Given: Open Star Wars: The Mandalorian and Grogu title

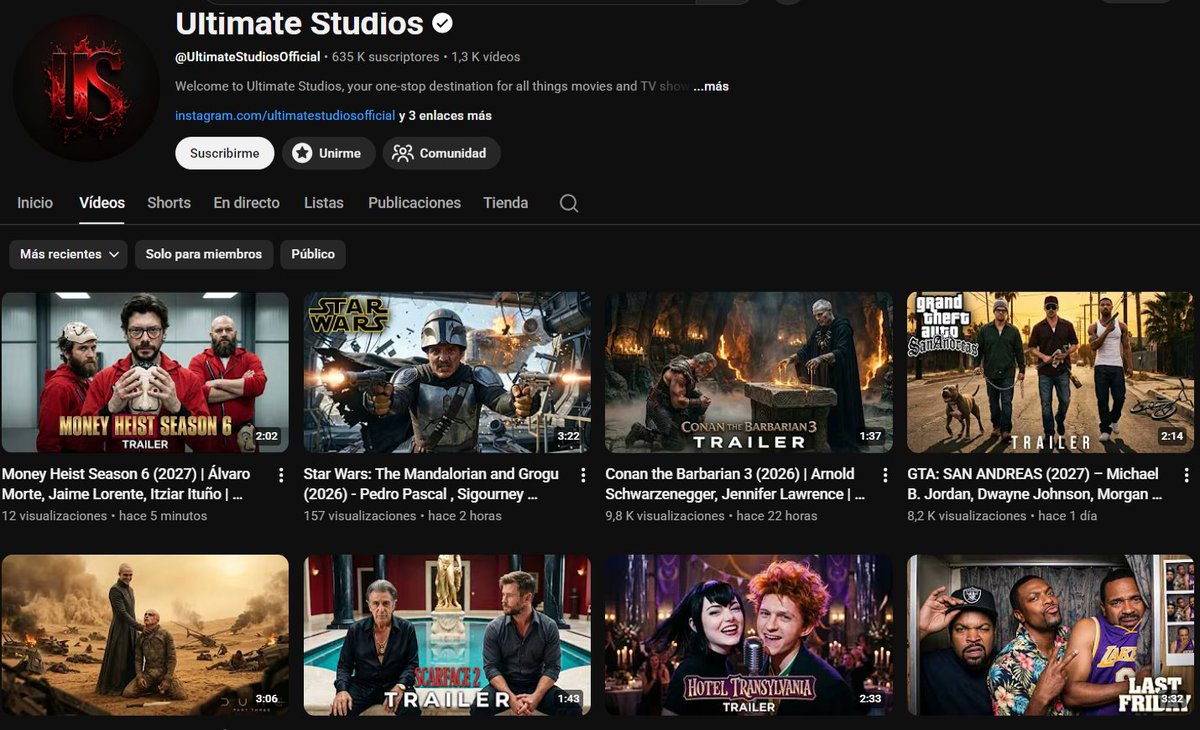Looking at the screenshot, I should click(x=432, y=484).
